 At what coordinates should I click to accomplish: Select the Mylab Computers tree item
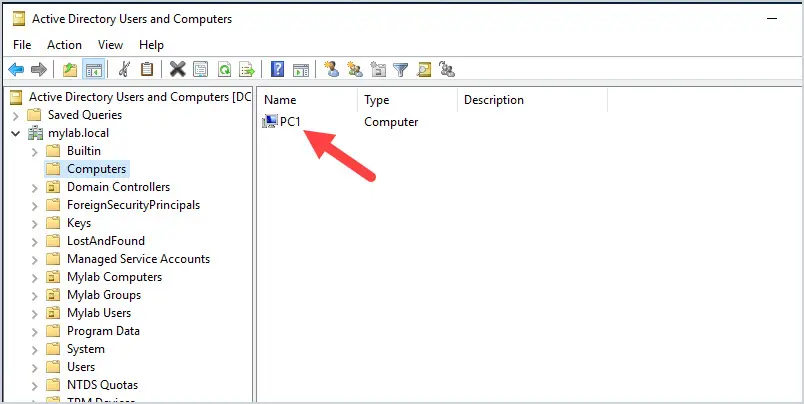(114, 277)
